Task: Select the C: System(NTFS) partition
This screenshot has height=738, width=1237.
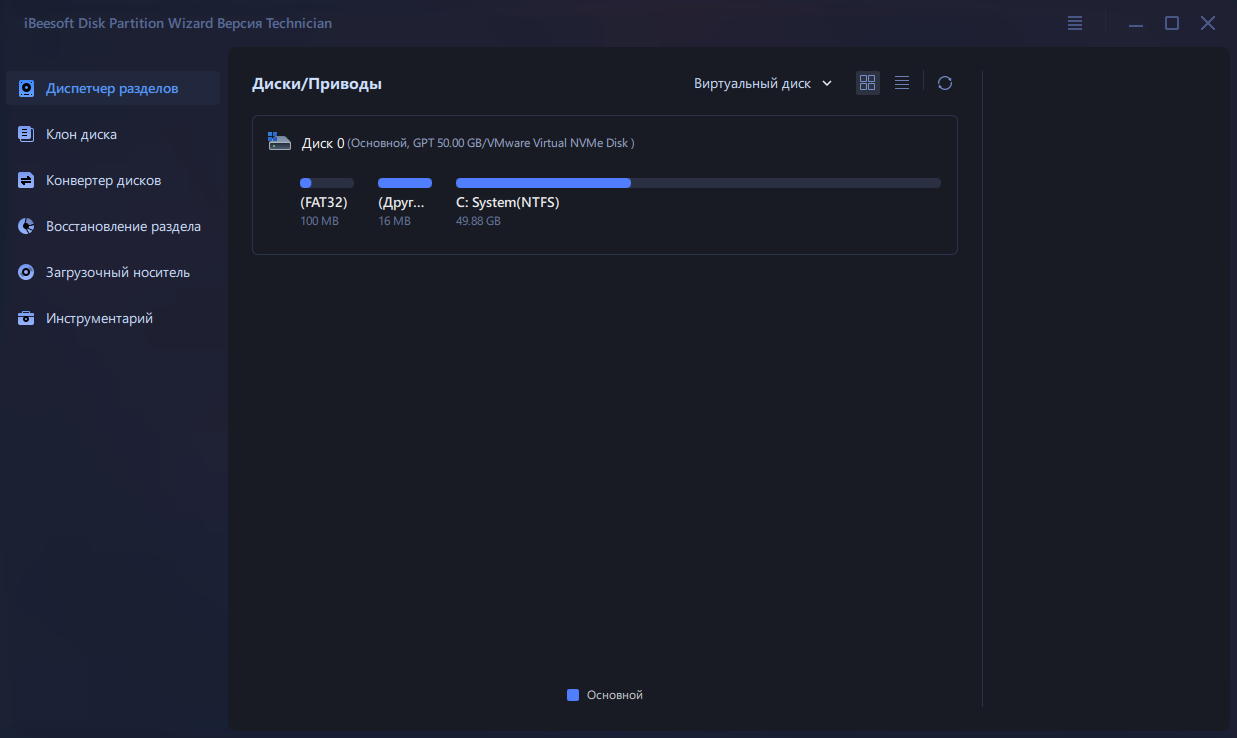Action: [508, 203]
